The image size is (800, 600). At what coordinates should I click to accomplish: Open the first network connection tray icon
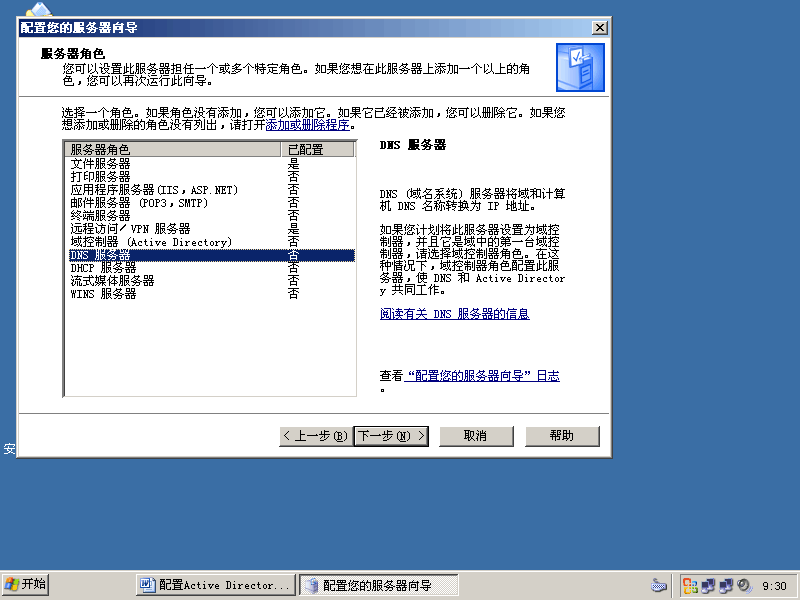click(708, 585)
